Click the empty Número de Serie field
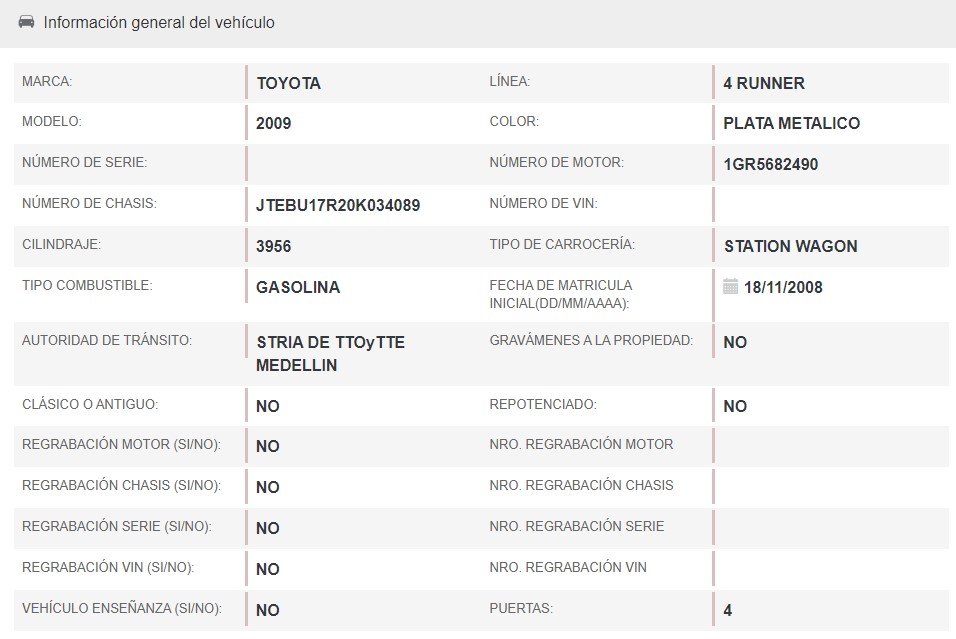The height and width of the screenshot is (639, 956). click(x=360, y=164)
